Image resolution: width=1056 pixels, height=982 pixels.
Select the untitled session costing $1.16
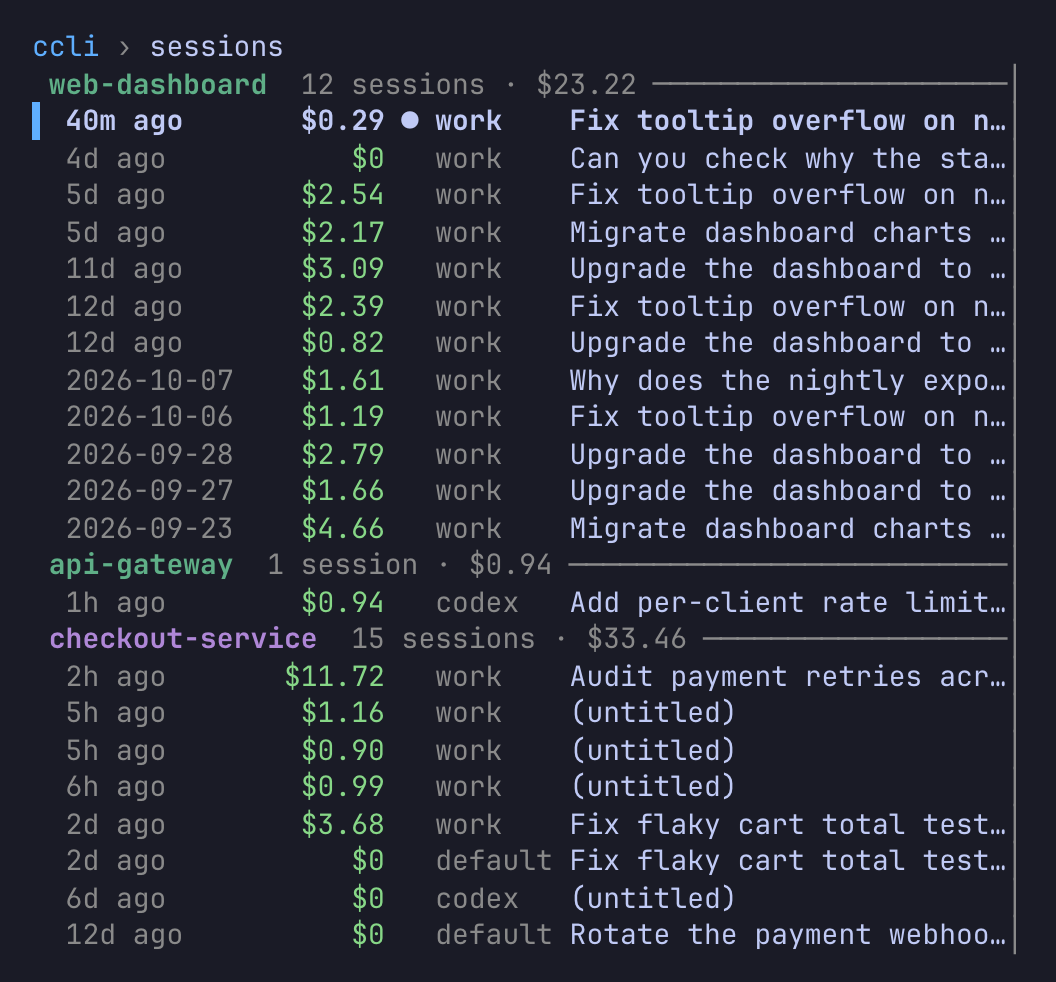[519, 713]
